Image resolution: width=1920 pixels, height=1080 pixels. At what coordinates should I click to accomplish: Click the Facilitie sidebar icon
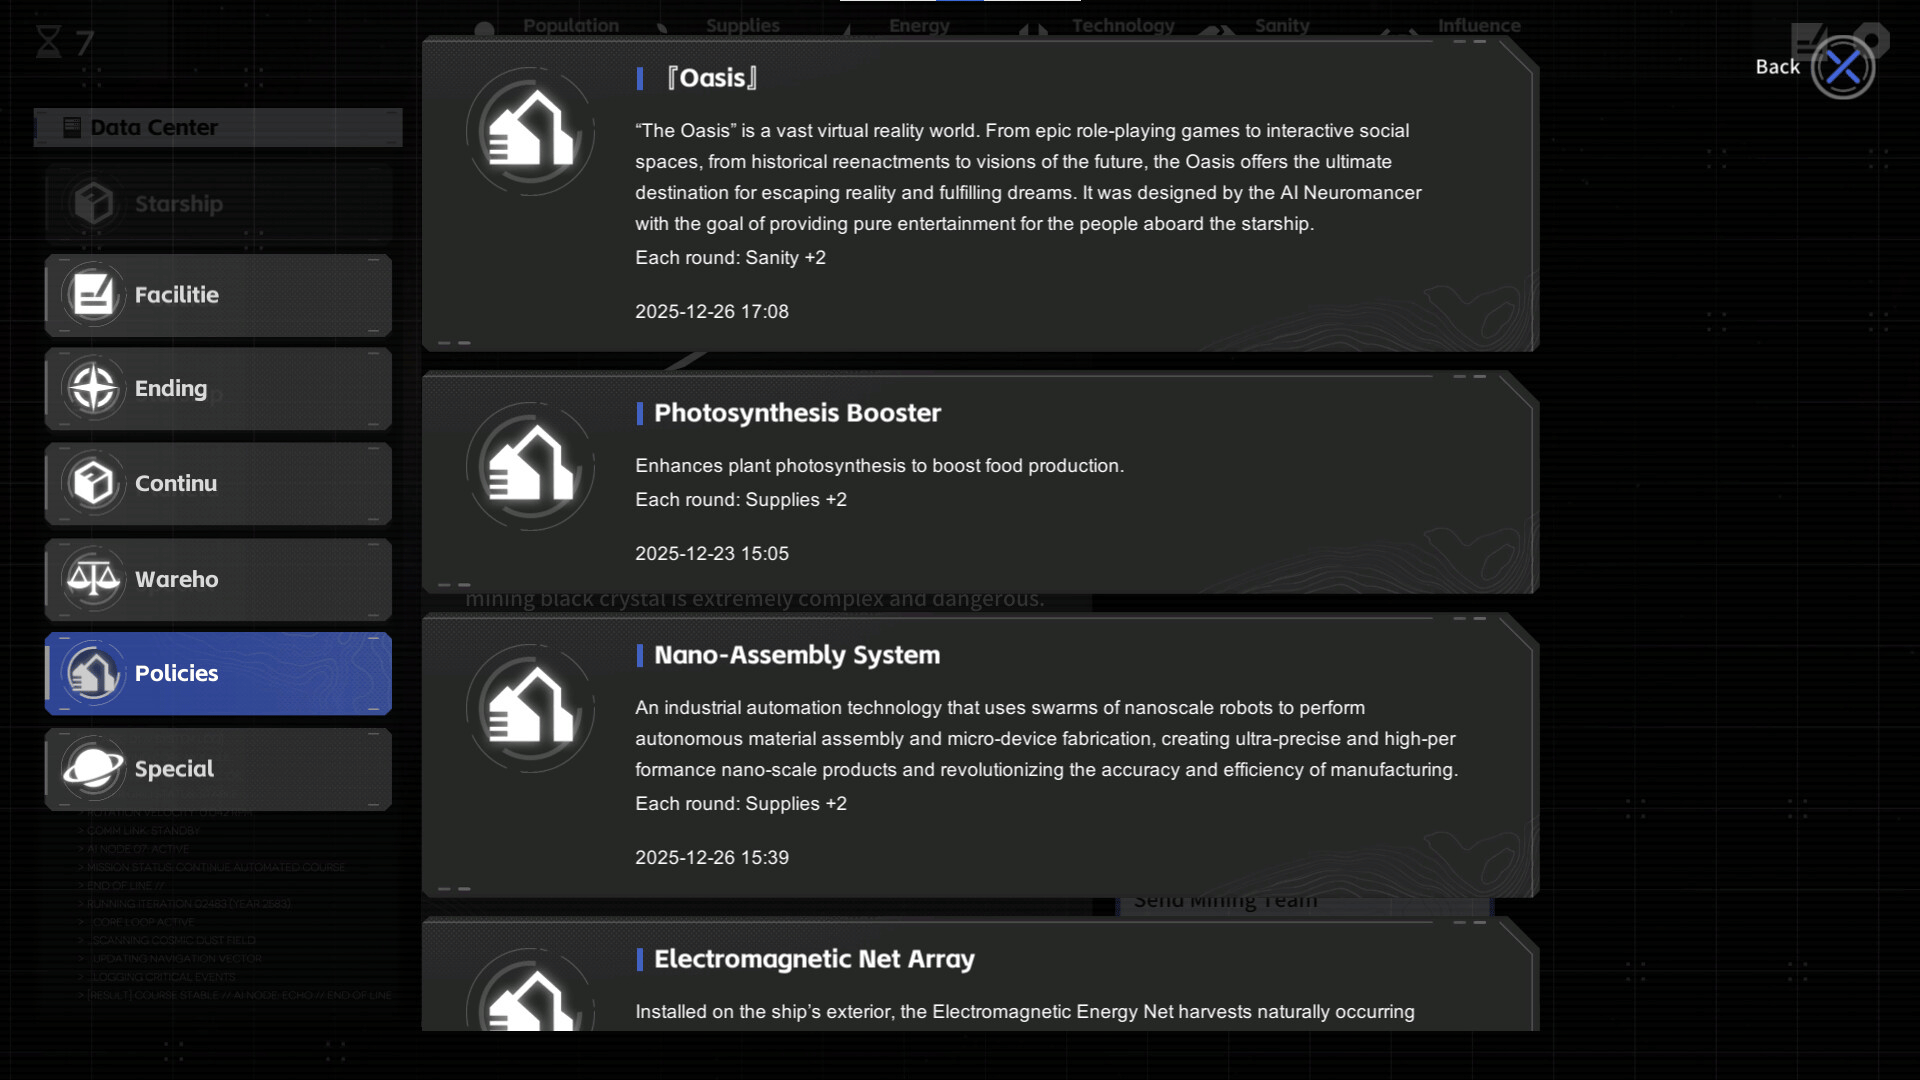pyautogui.click(x=93, y=295)
